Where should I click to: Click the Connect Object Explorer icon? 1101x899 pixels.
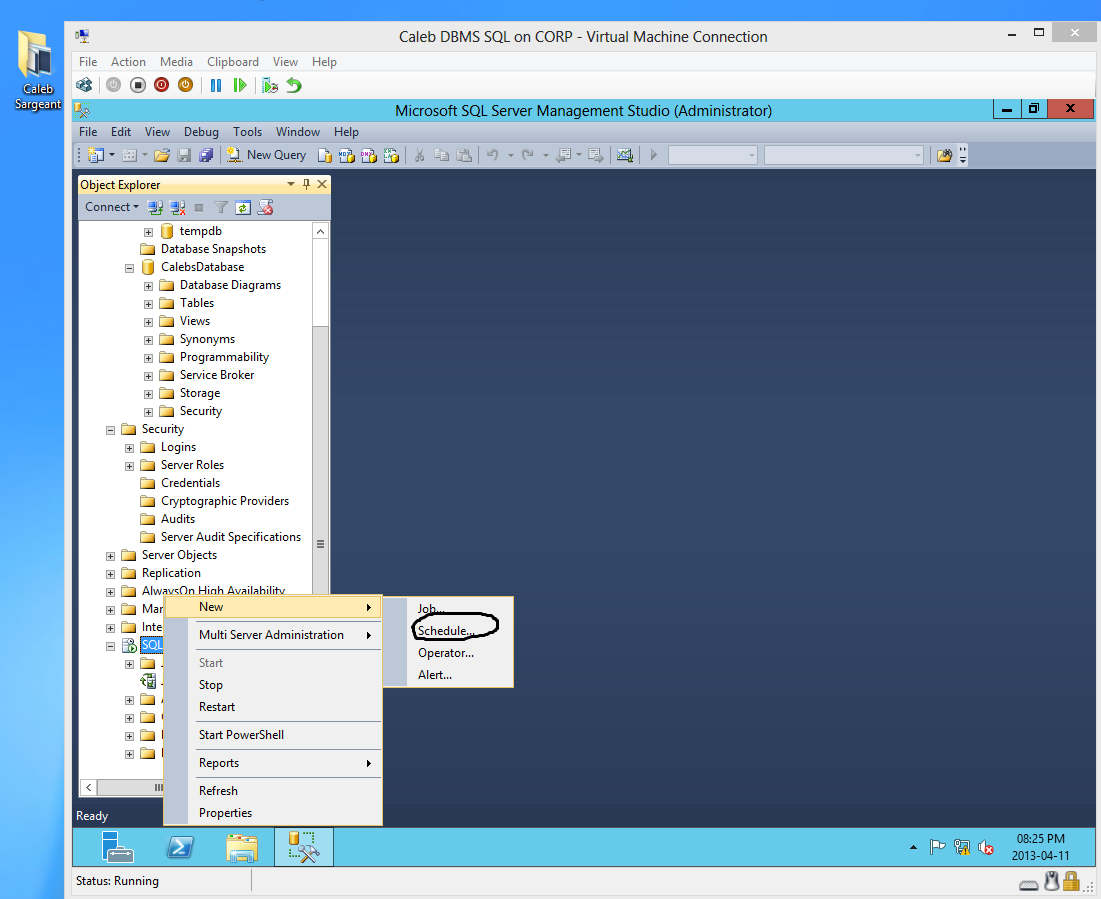click(x=154, y=207)
